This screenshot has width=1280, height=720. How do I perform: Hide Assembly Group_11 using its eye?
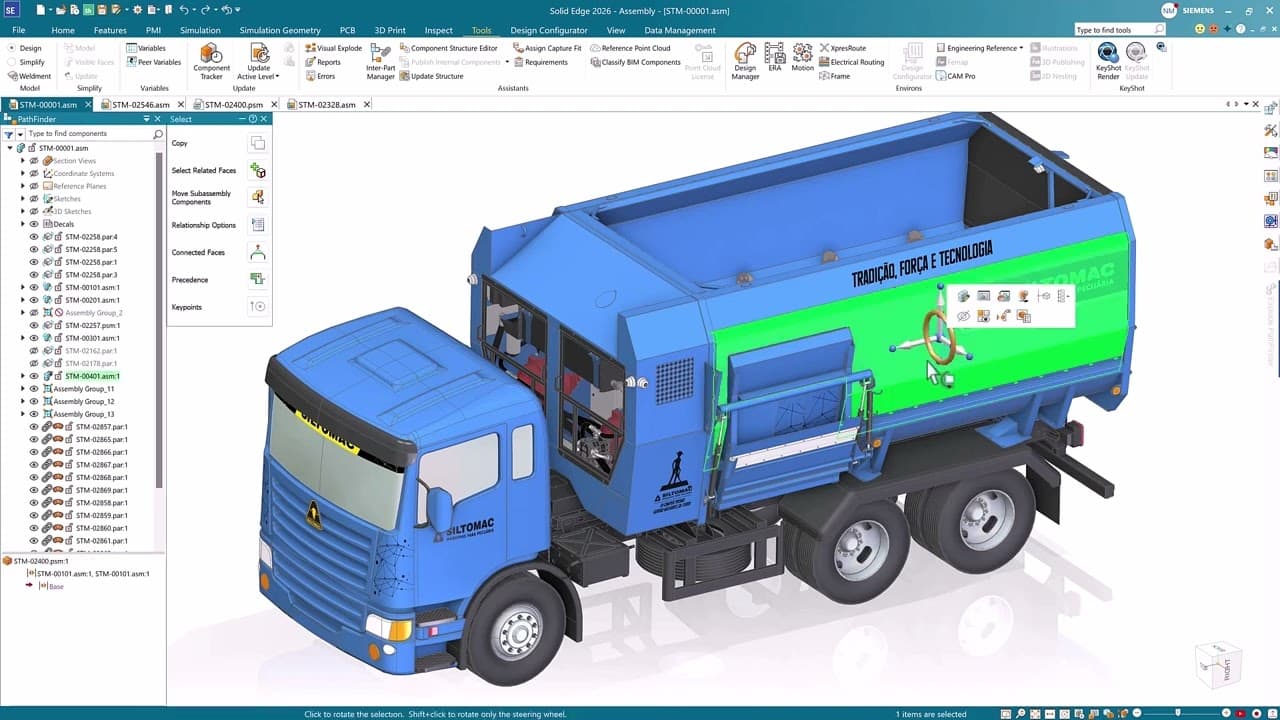click(x=34, y=389)
